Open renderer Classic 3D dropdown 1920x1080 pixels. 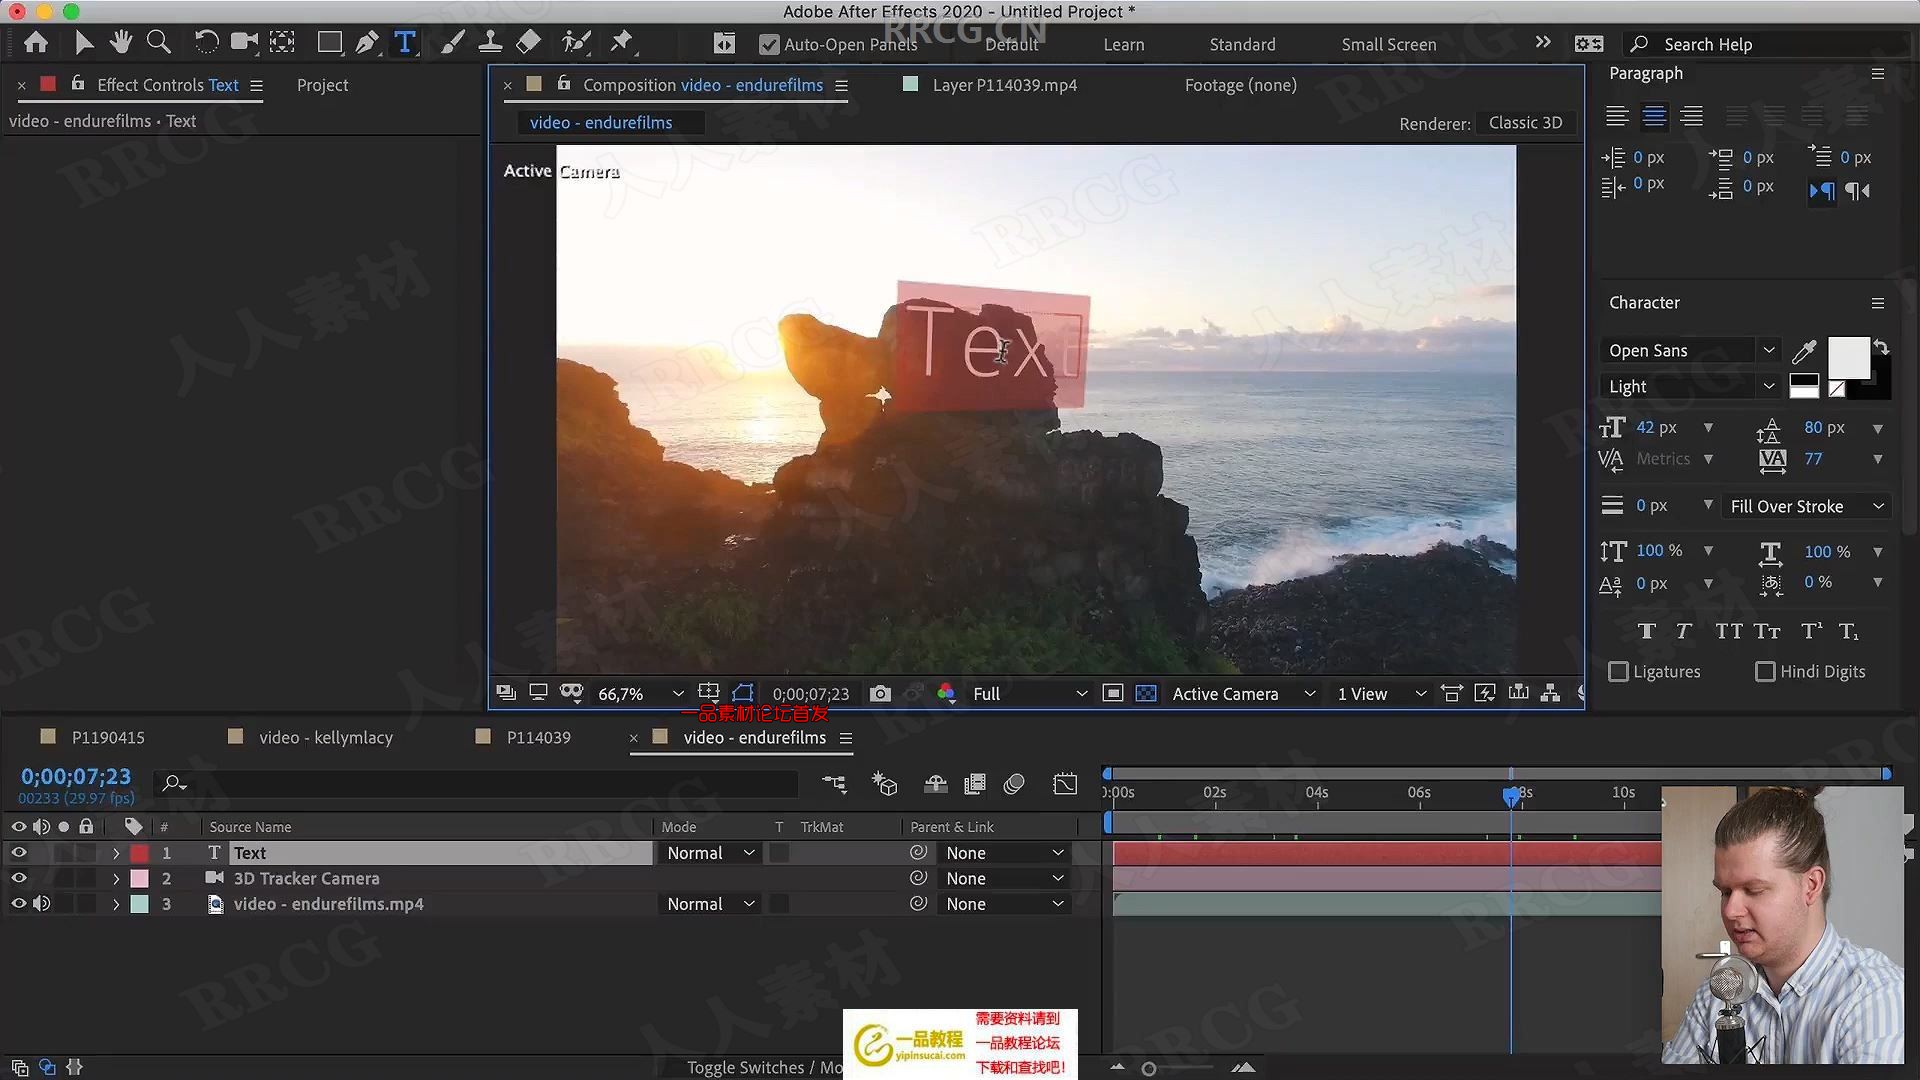click(1524, 121)
